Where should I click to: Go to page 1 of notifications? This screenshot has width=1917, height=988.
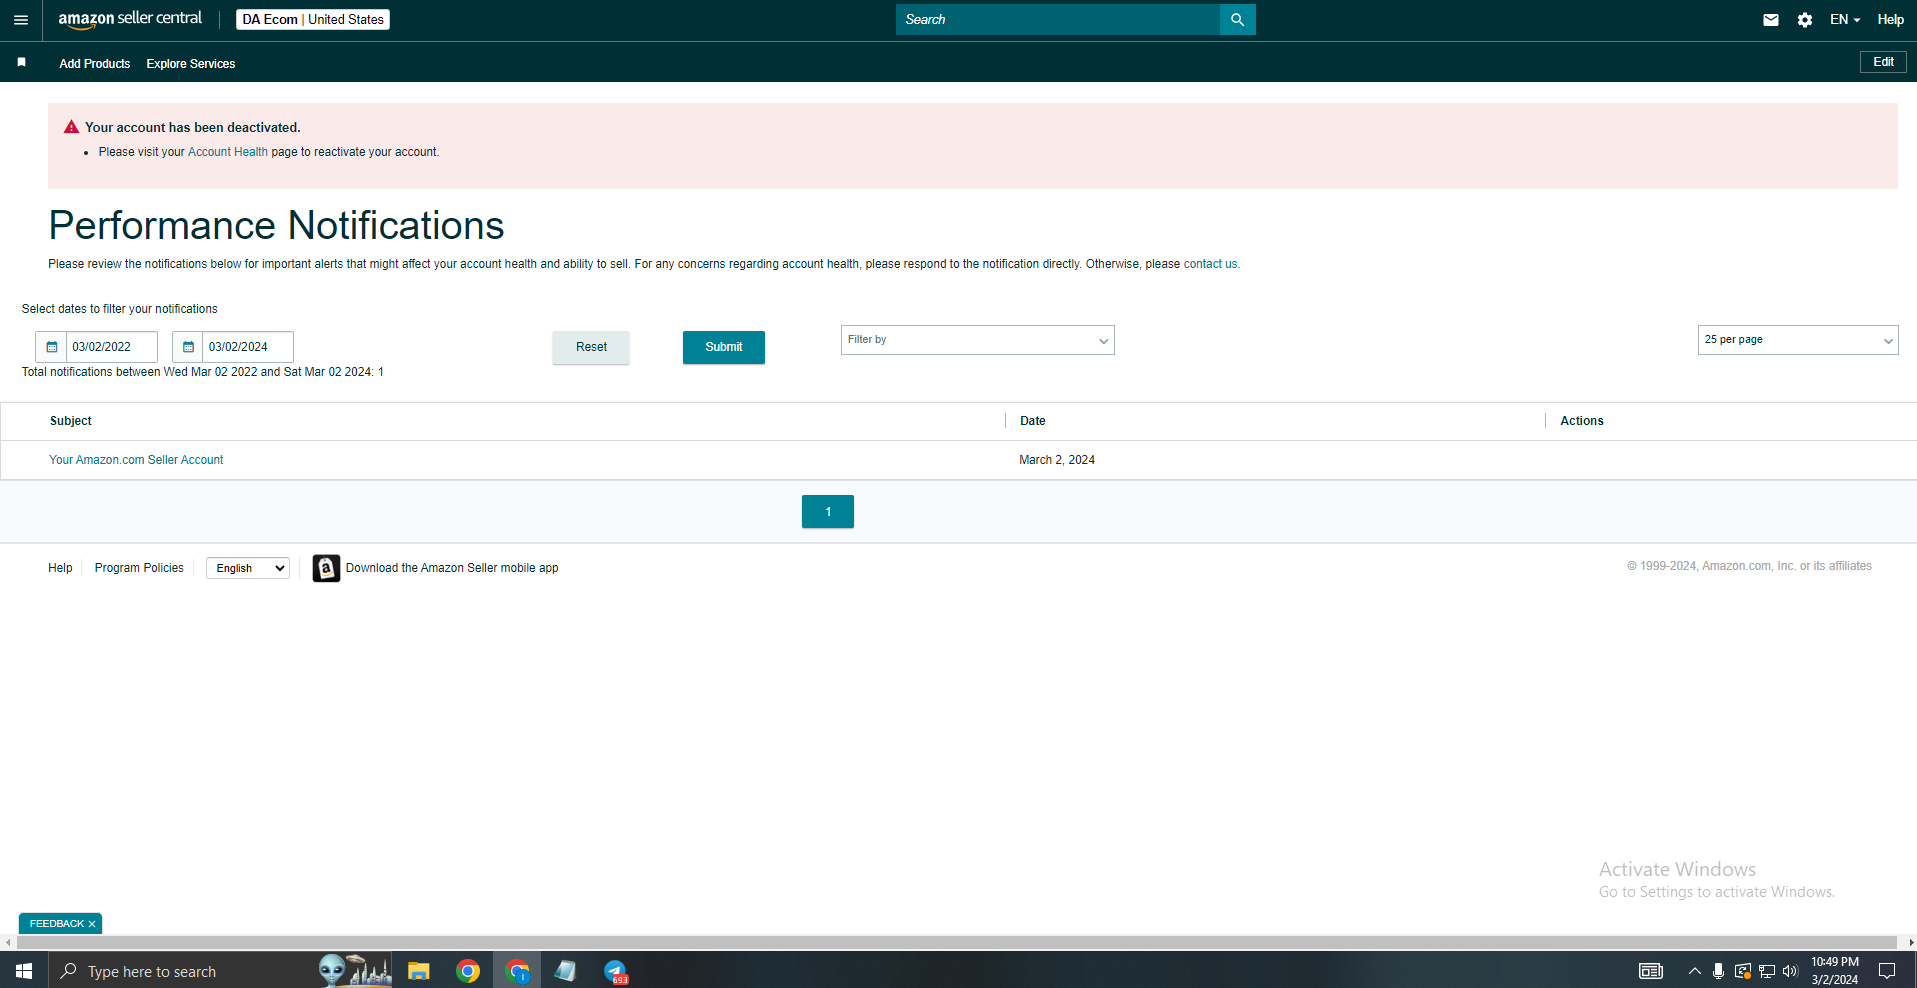click(x=828, y=512)
